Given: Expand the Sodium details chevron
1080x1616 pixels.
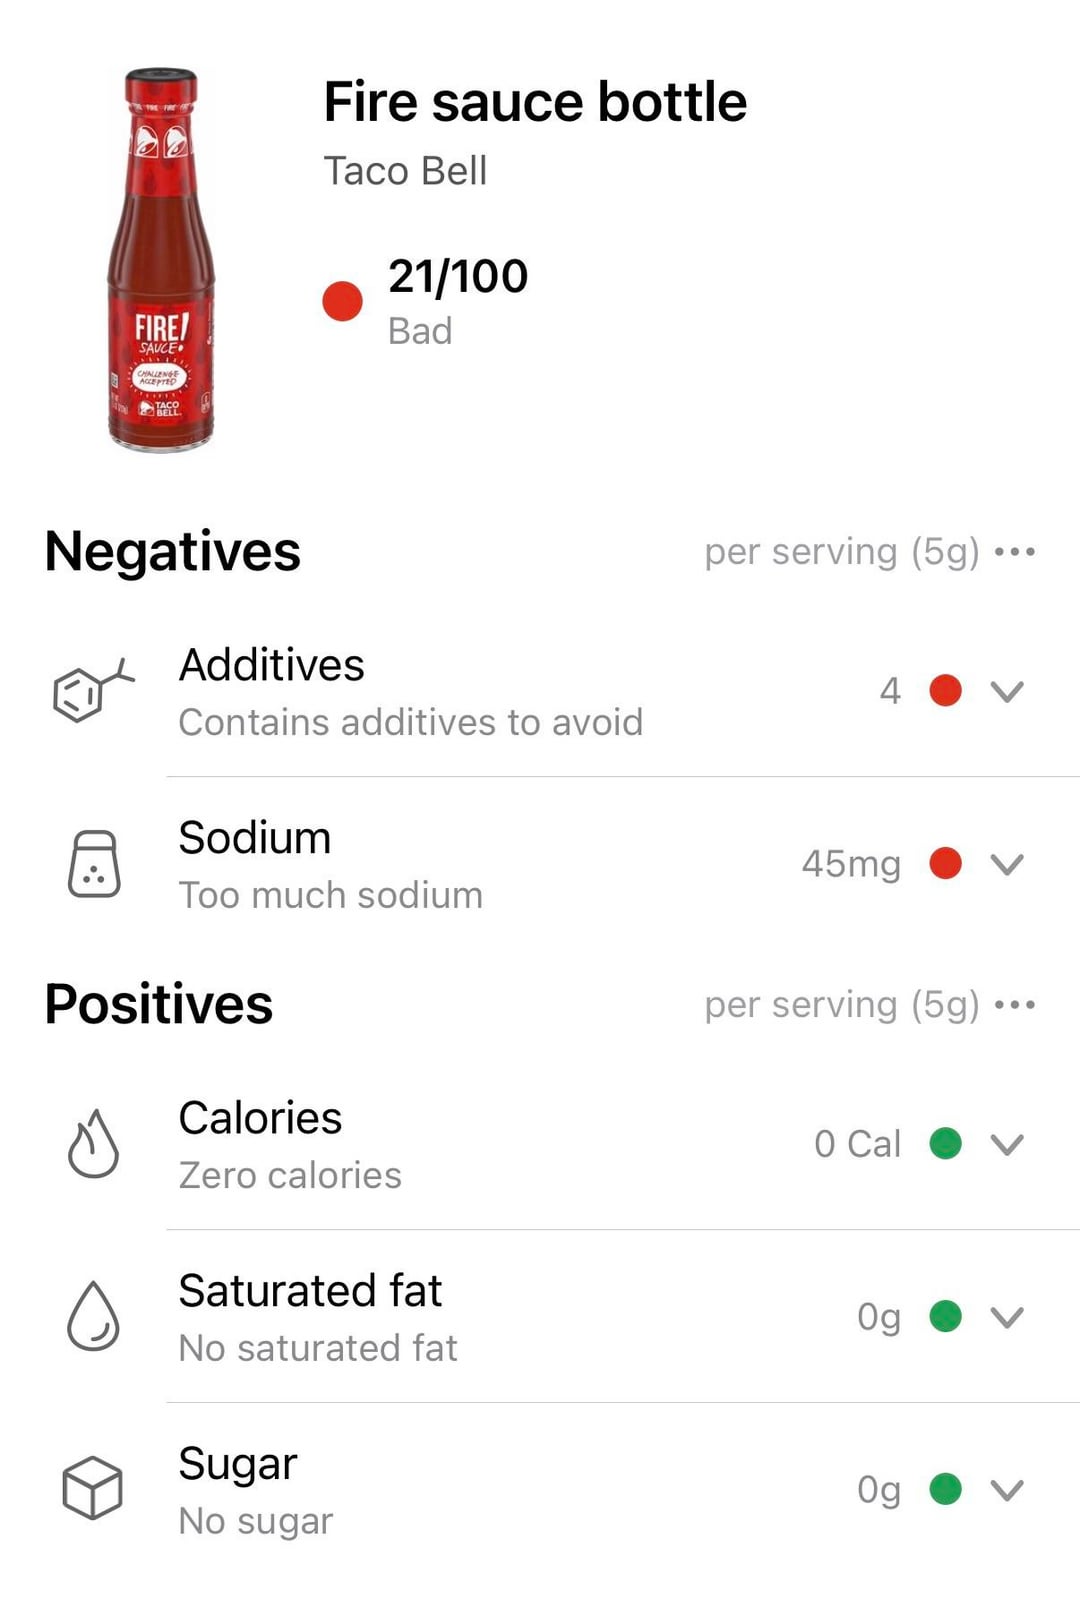Looking at the screenshot, I should (x=1007, y=864).
